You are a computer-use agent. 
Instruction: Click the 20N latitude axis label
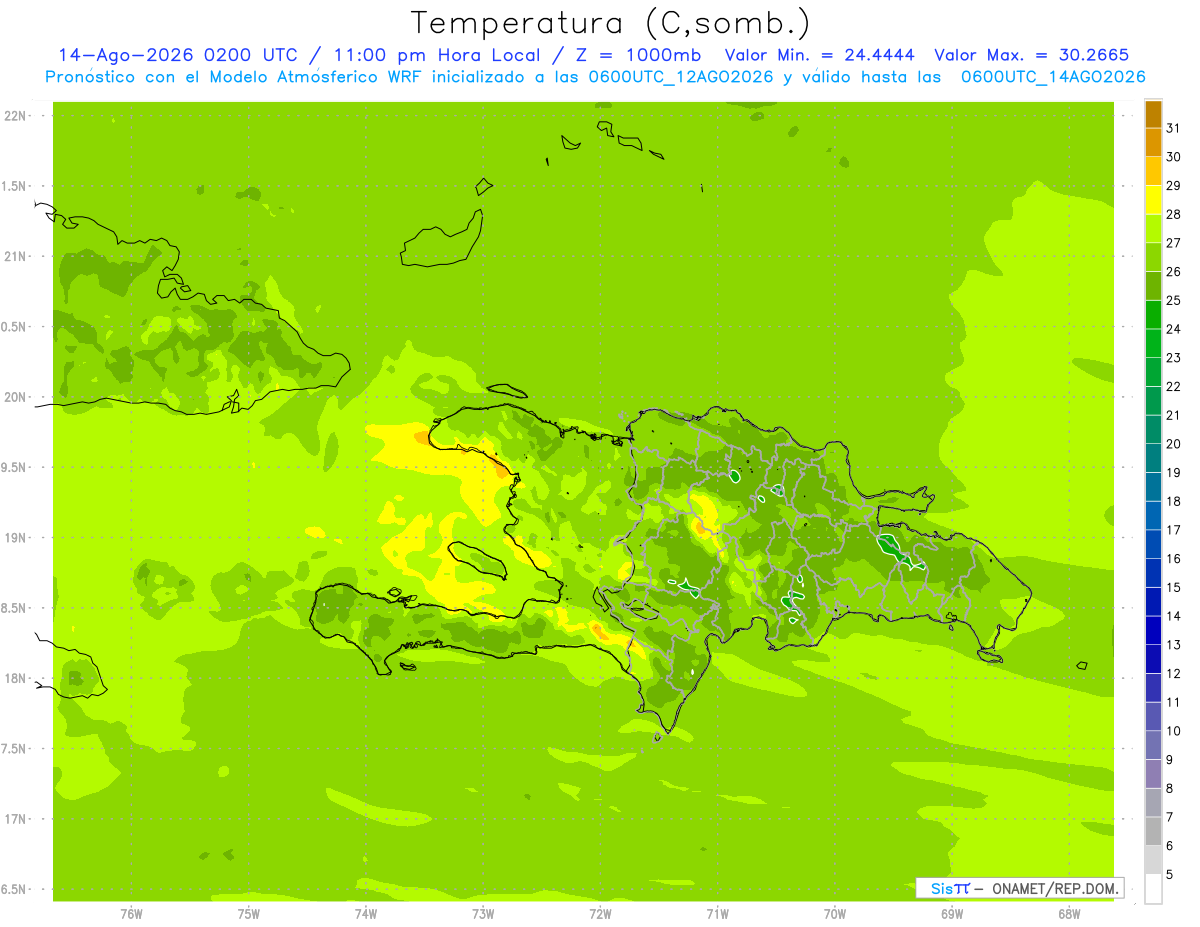point(15,398)
